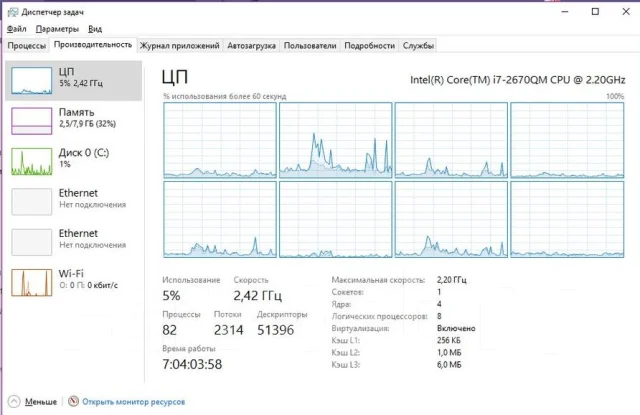Click the resource monitor gauge icon
The height and width of the screenshot is (415, 640).
pyautogui.click(x=73, y=402)
